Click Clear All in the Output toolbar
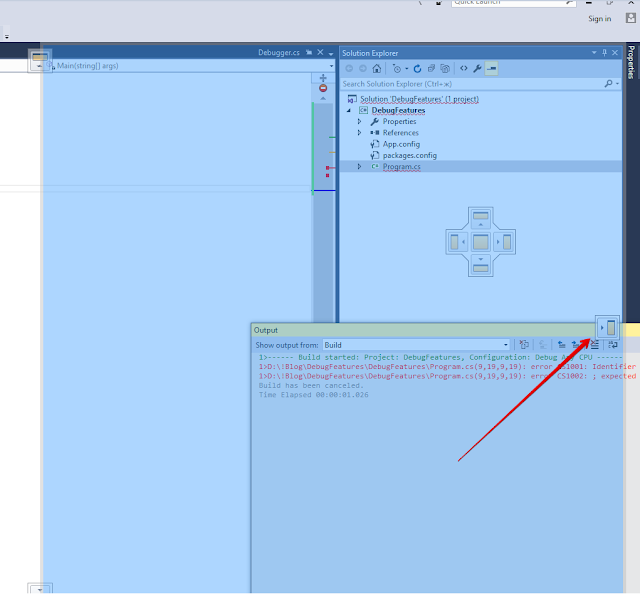Screen dimensions: 640x594 point(595,345)
